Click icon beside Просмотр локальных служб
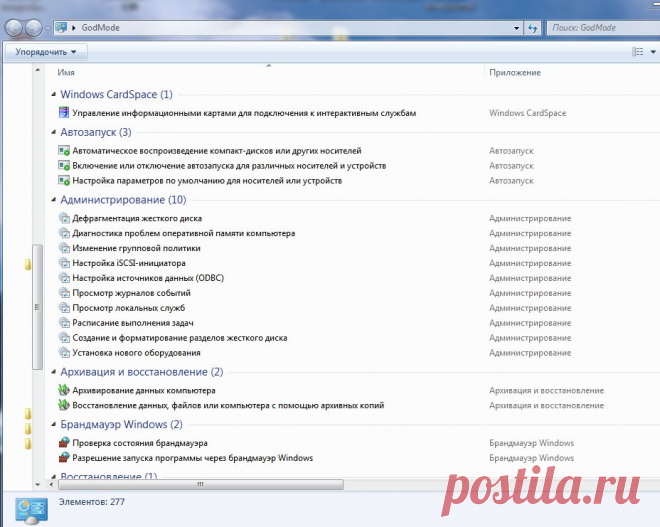660x527 pixels. [64, 308]
